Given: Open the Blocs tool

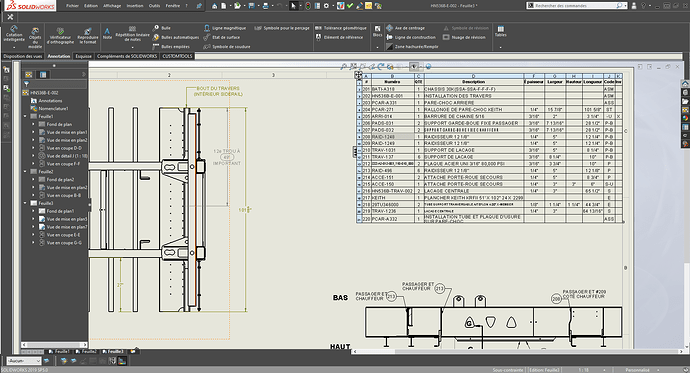Looking at the screenshot, I should [x=378, y=31].
